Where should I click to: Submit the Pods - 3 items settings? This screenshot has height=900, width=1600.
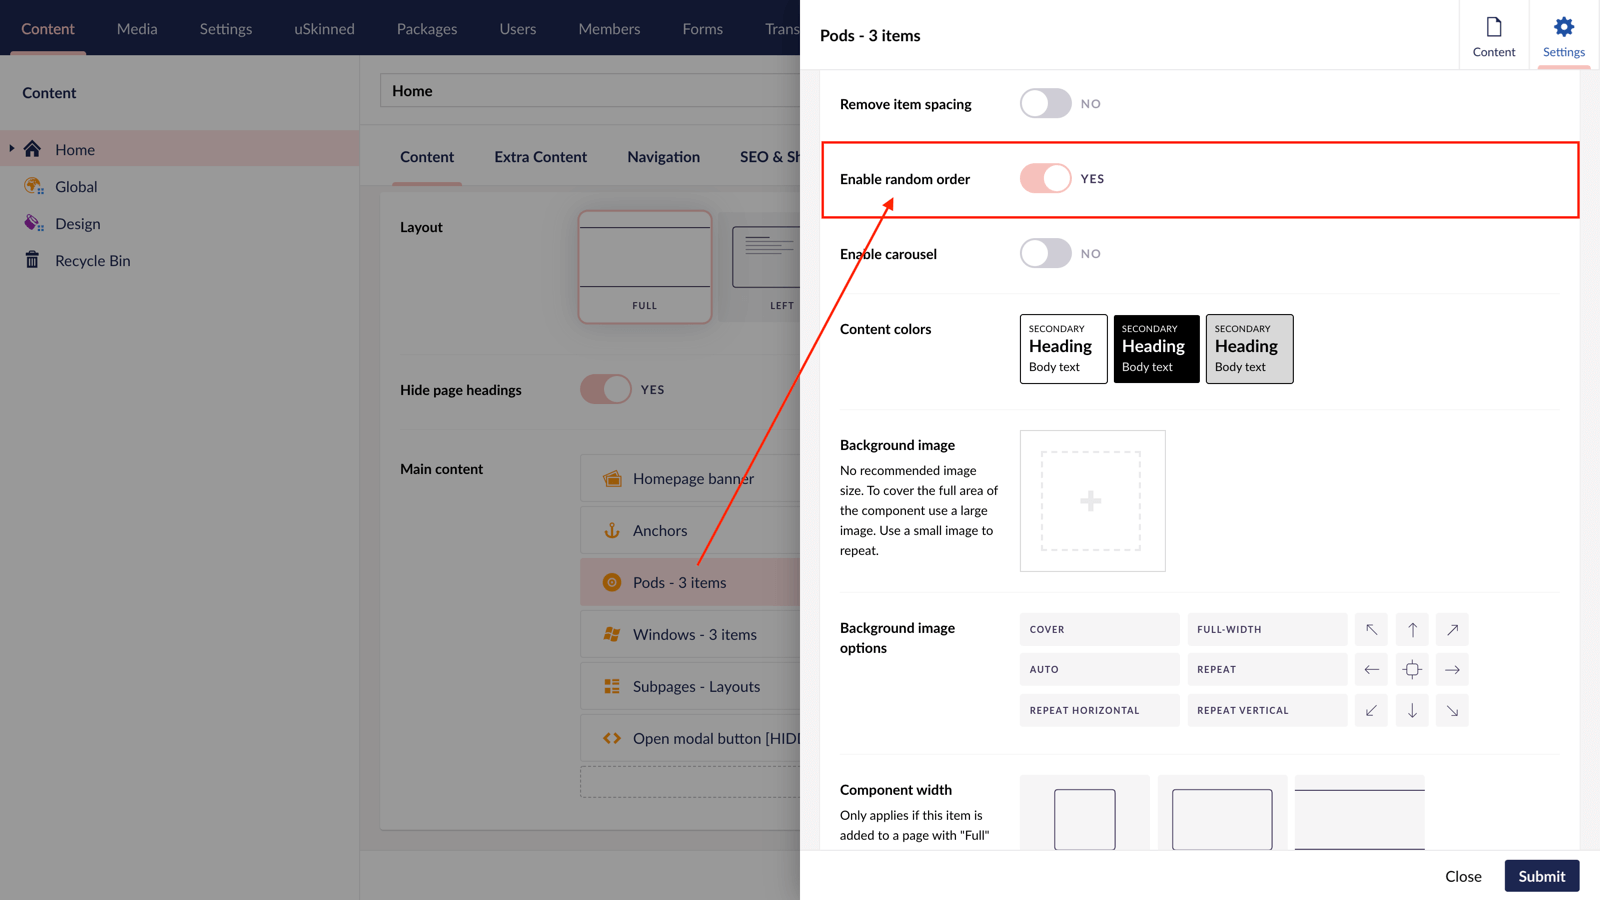point(1541,875)
